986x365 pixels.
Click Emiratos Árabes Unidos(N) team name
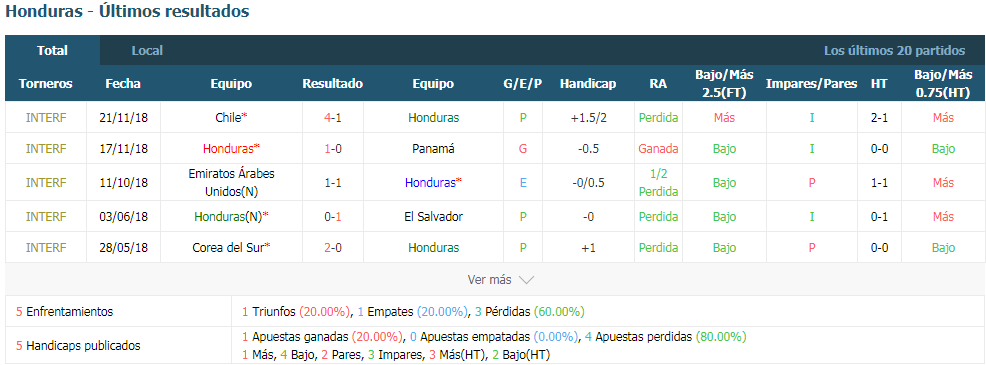[231, 182]
